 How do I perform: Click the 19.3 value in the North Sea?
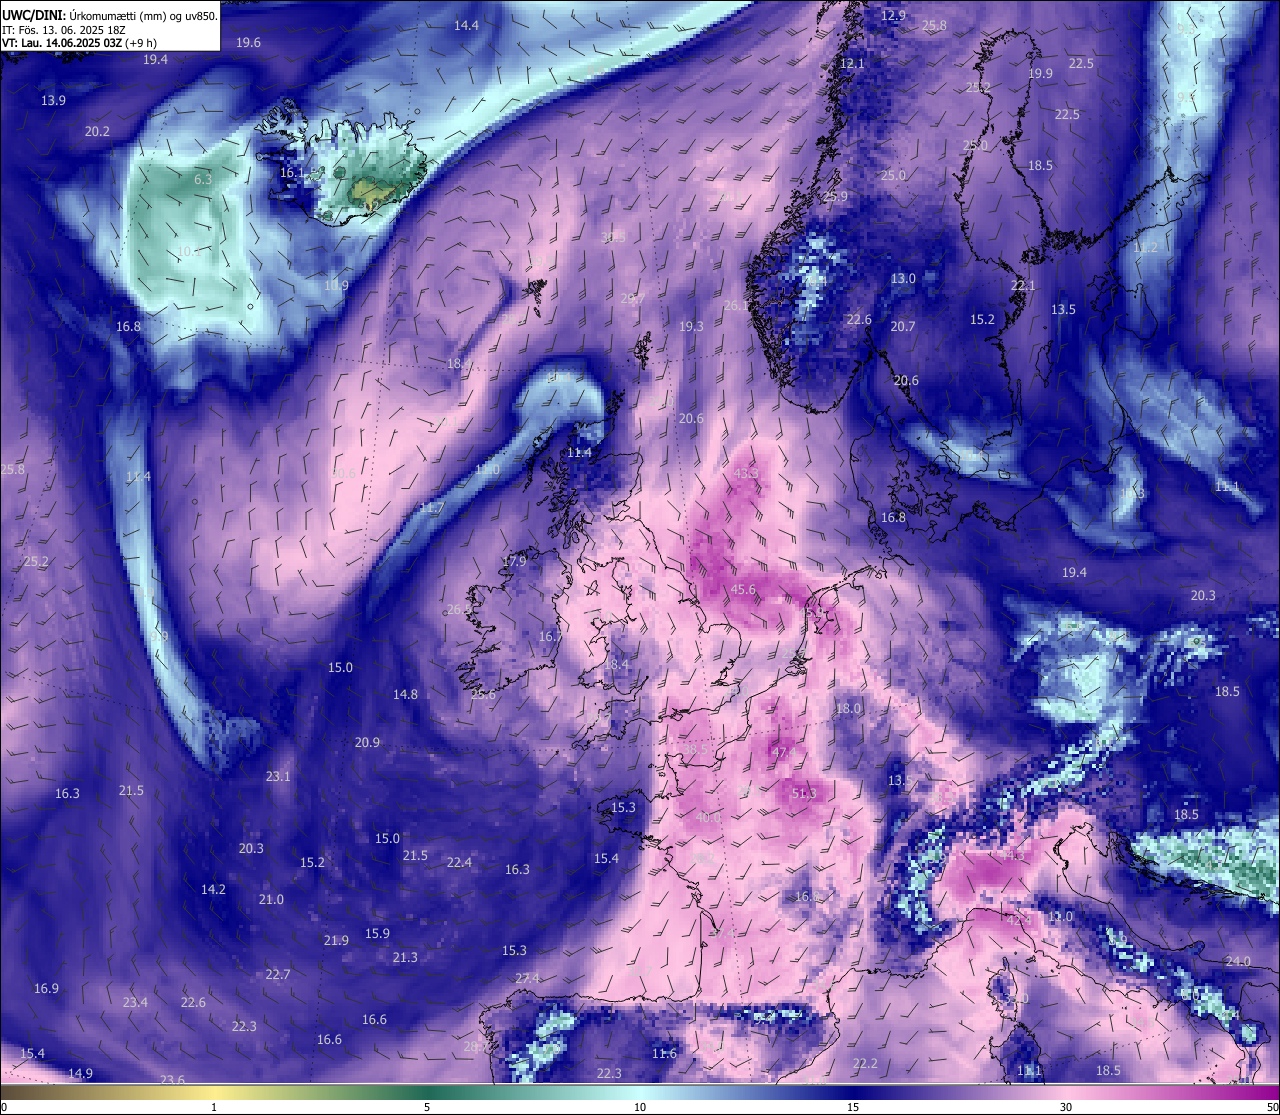[x=691, y=326]
